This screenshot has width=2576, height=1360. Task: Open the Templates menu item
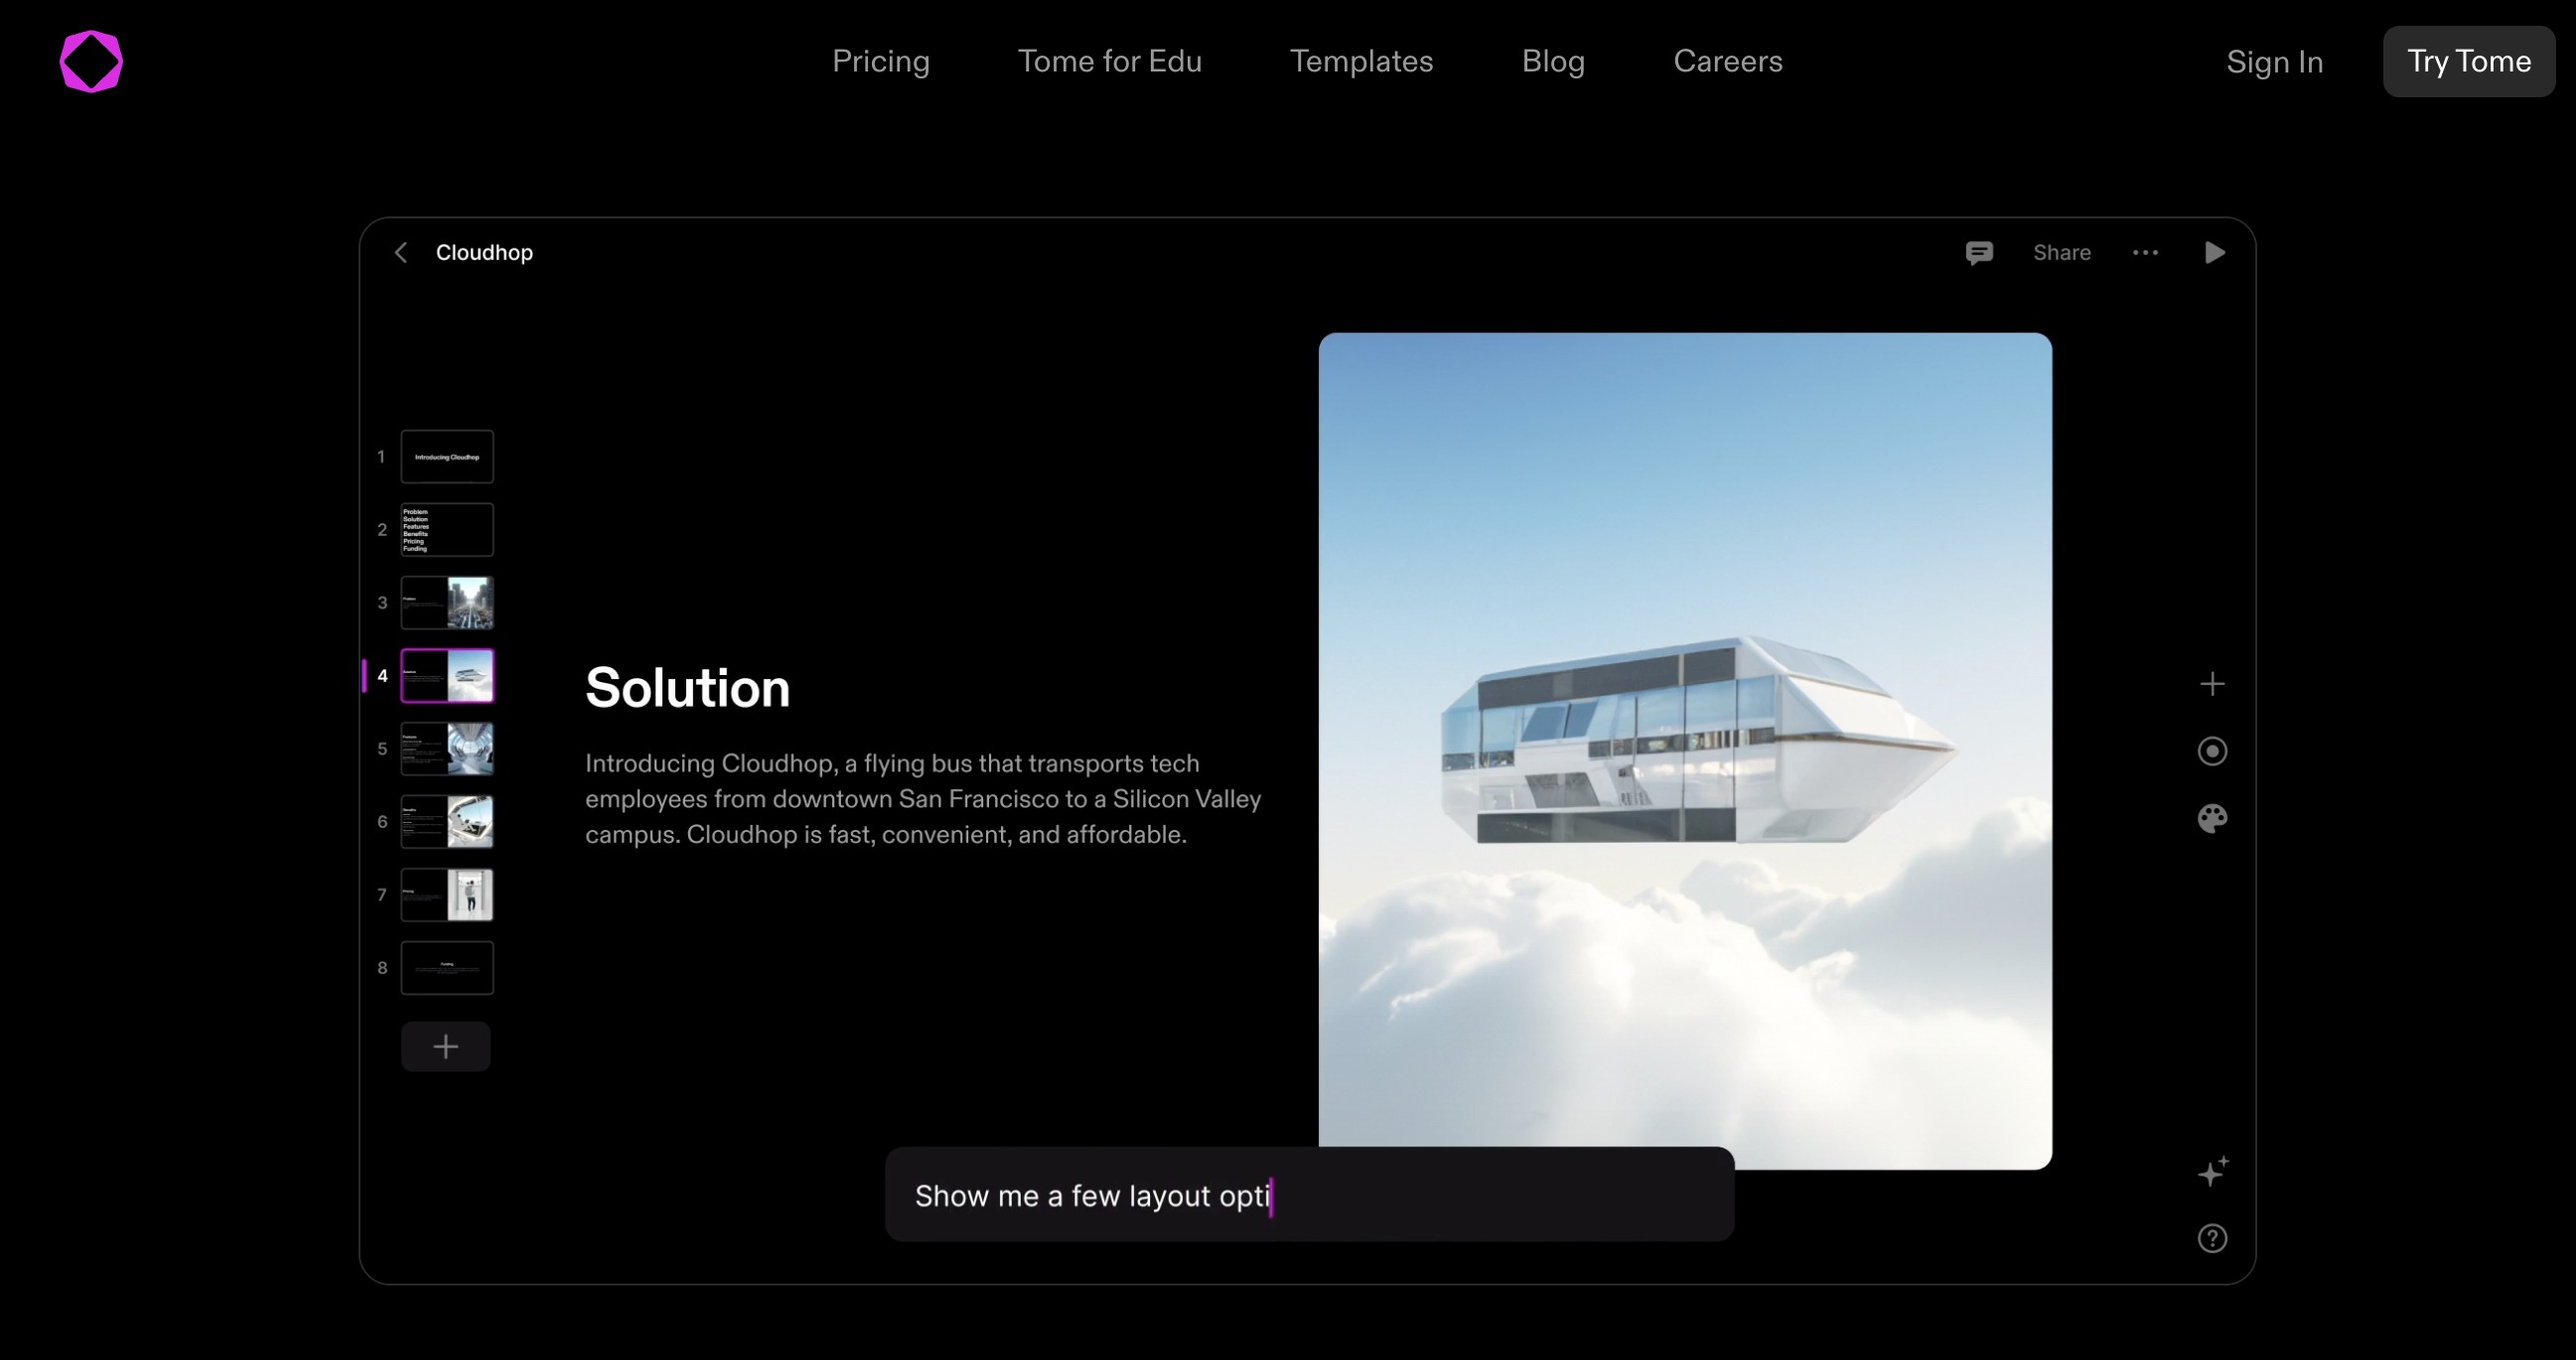pyautogui.click(x=1361, y=62)
